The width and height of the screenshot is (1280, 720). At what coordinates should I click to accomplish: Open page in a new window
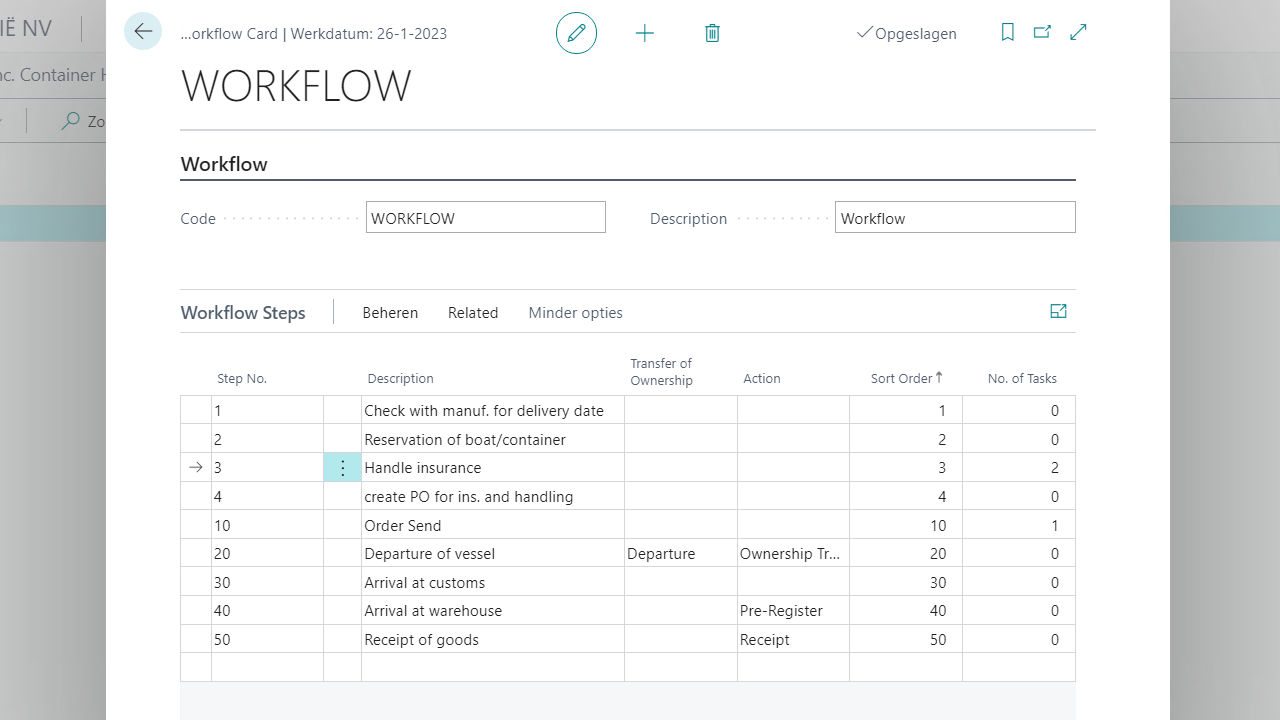(1042, 32)
